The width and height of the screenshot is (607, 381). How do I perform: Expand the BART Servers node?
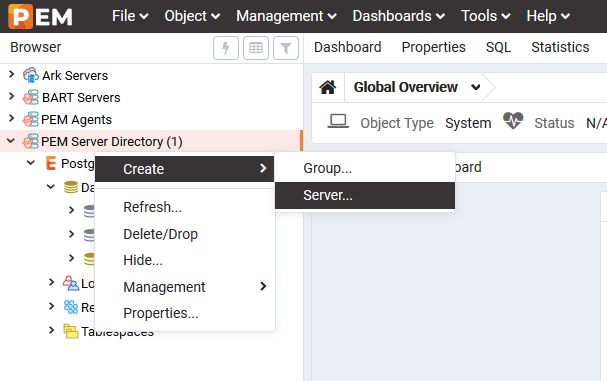pyautogui.click(x=12, y=96)
